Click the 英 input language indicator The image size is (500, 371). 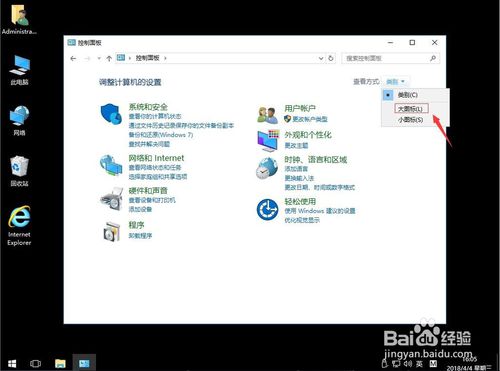419,364
